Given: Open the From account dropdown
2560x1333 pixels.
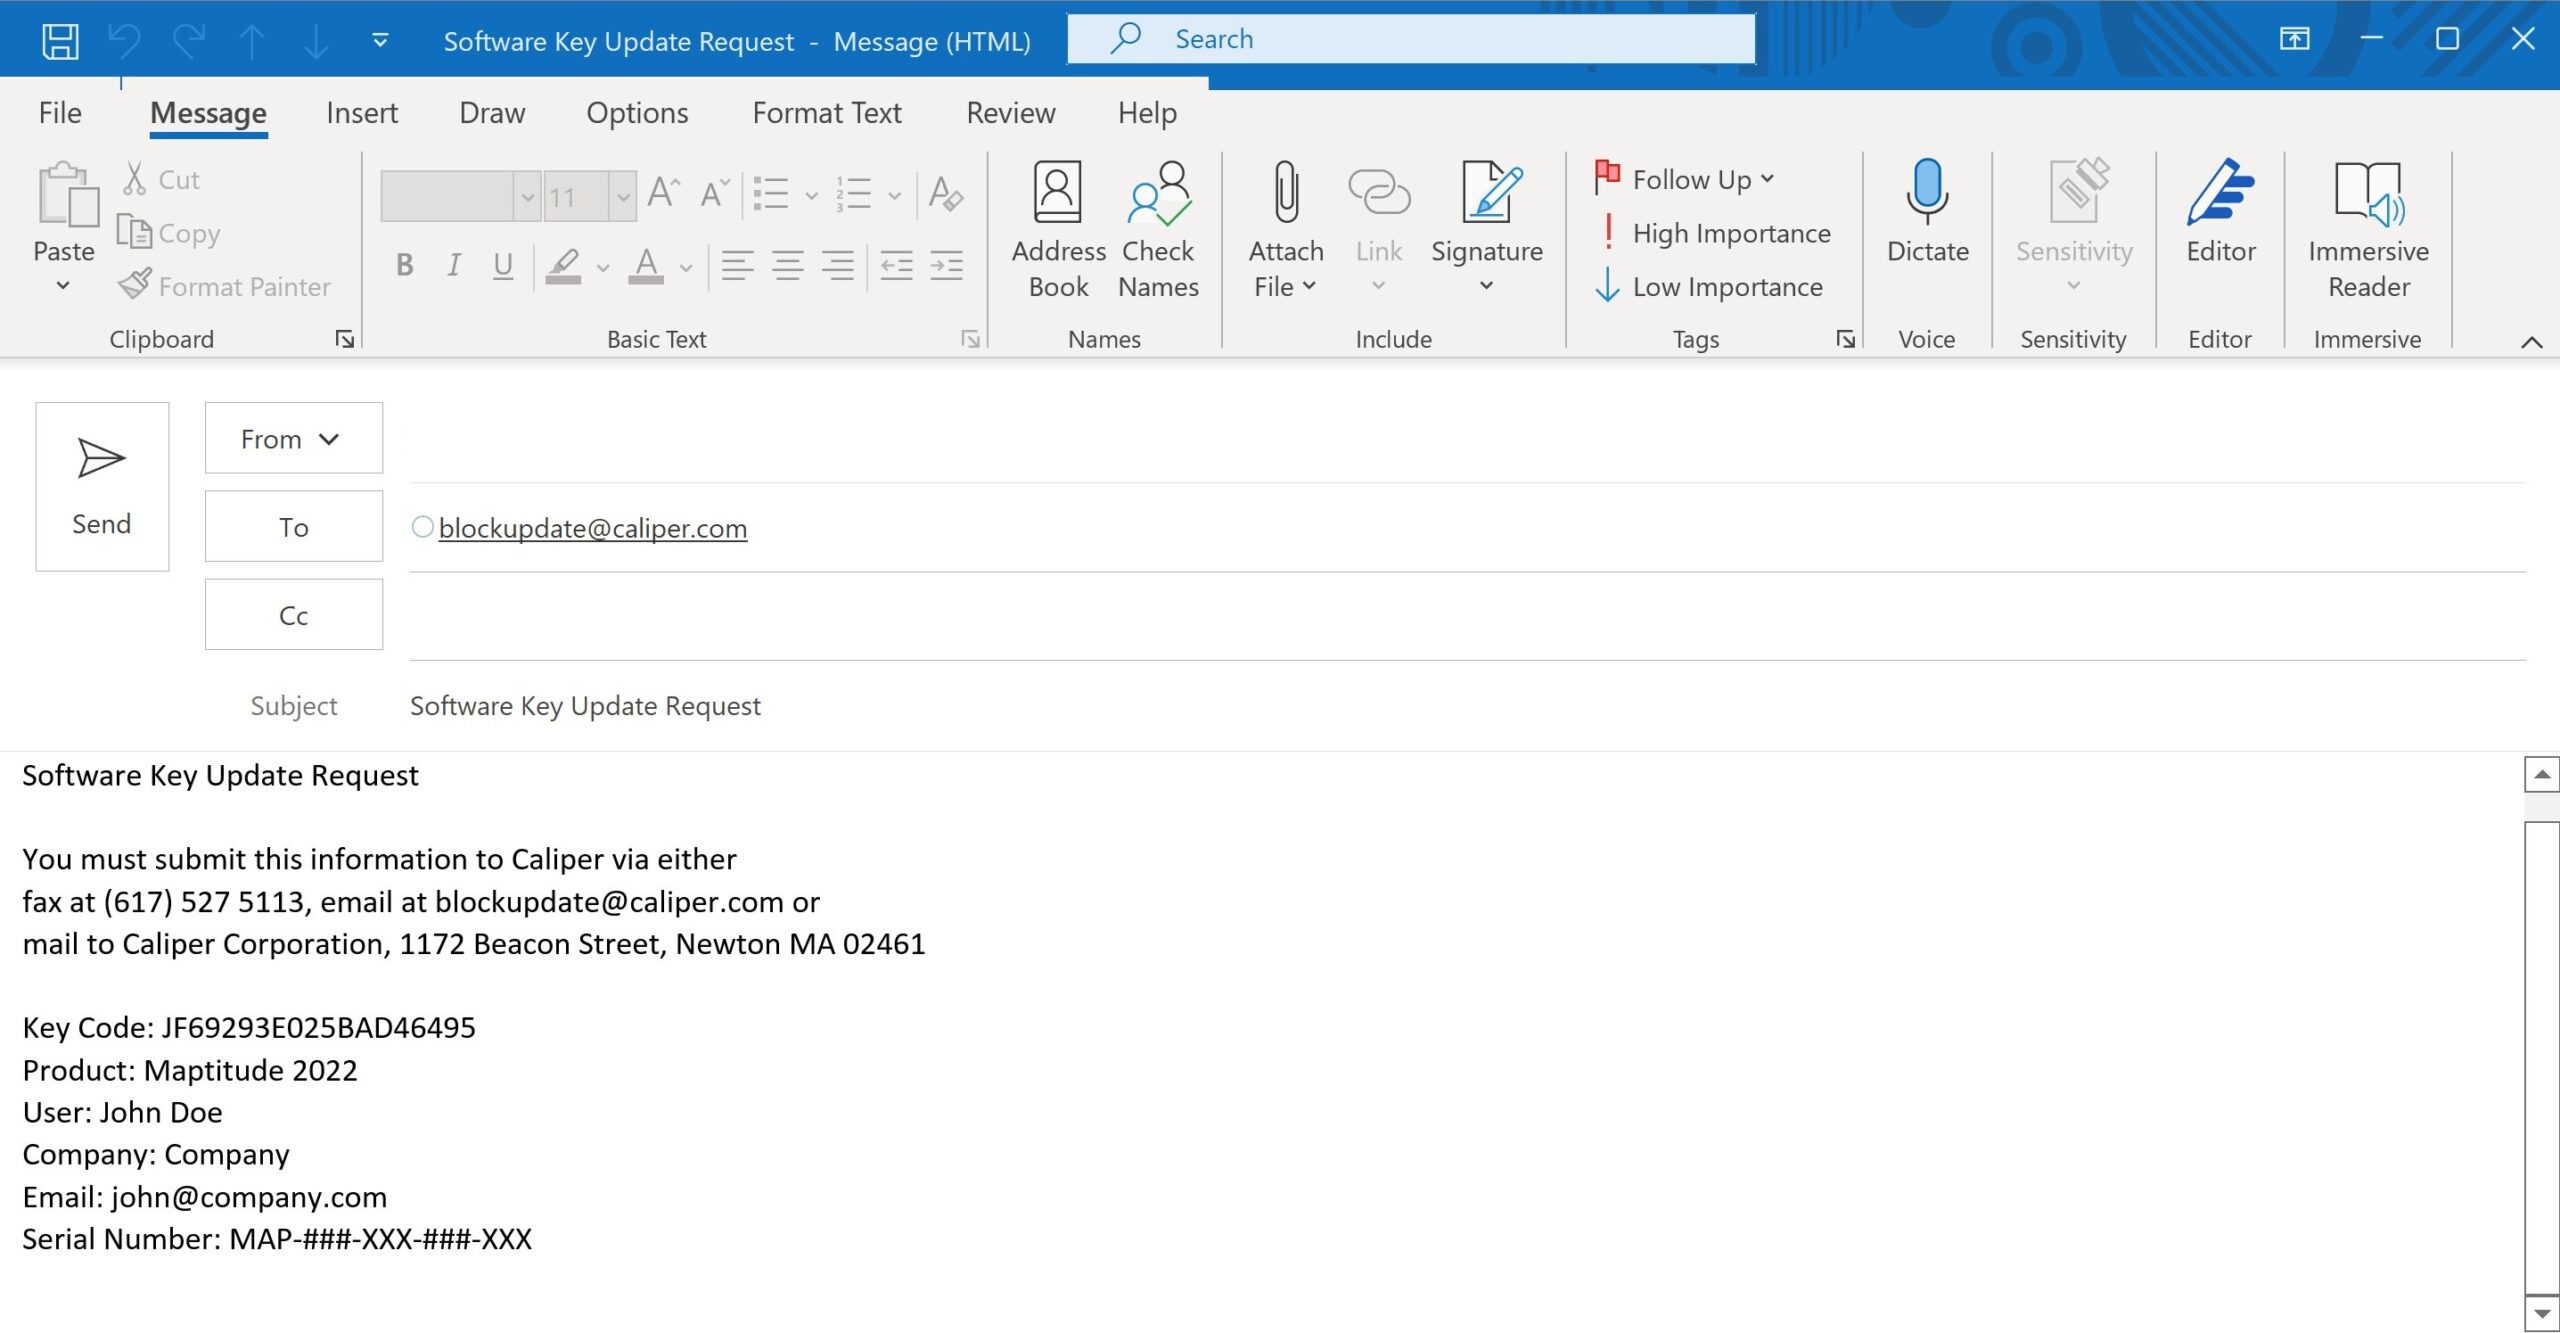Looking at the screenshot, I should point(293,439).
